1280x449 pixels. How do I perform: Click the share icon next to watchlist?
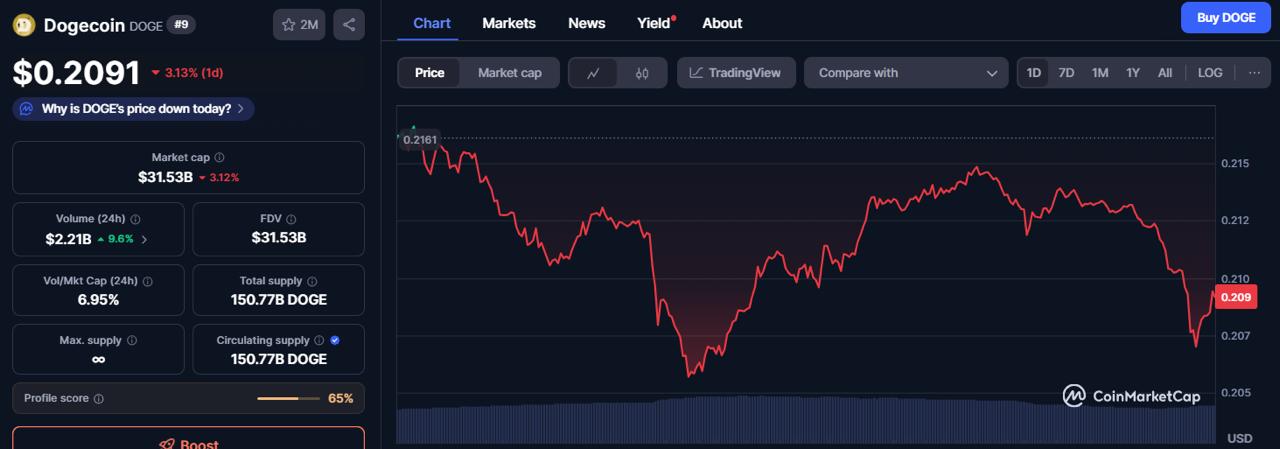coord(348,25)
